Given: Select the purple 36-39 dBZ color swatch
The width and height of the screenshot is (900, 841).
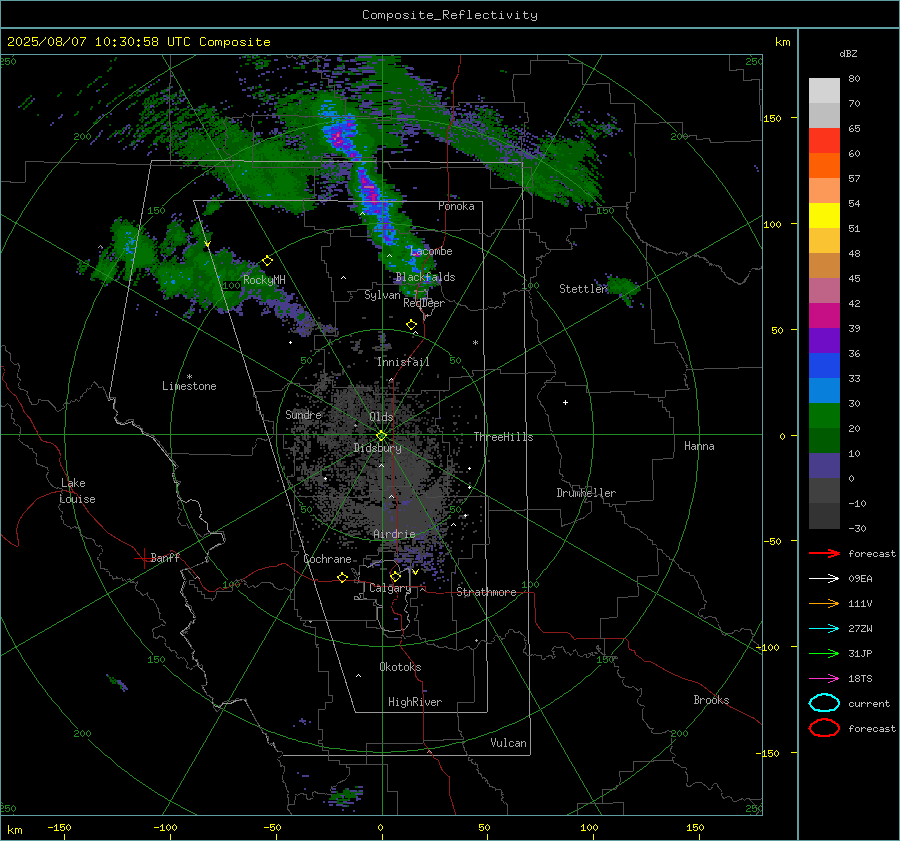Looking at the screenshot, I should pyautogui.click(x=824, y=340).
